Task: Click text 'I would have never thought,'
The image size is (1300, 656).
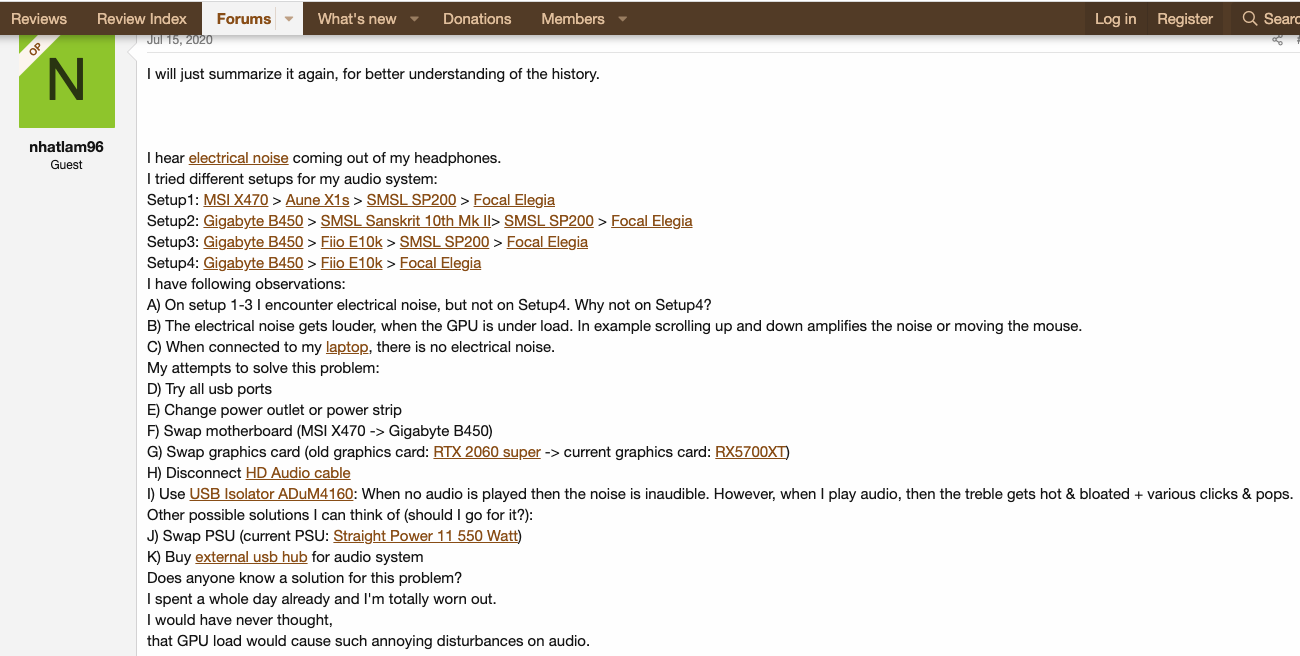Action: point(240,620)
